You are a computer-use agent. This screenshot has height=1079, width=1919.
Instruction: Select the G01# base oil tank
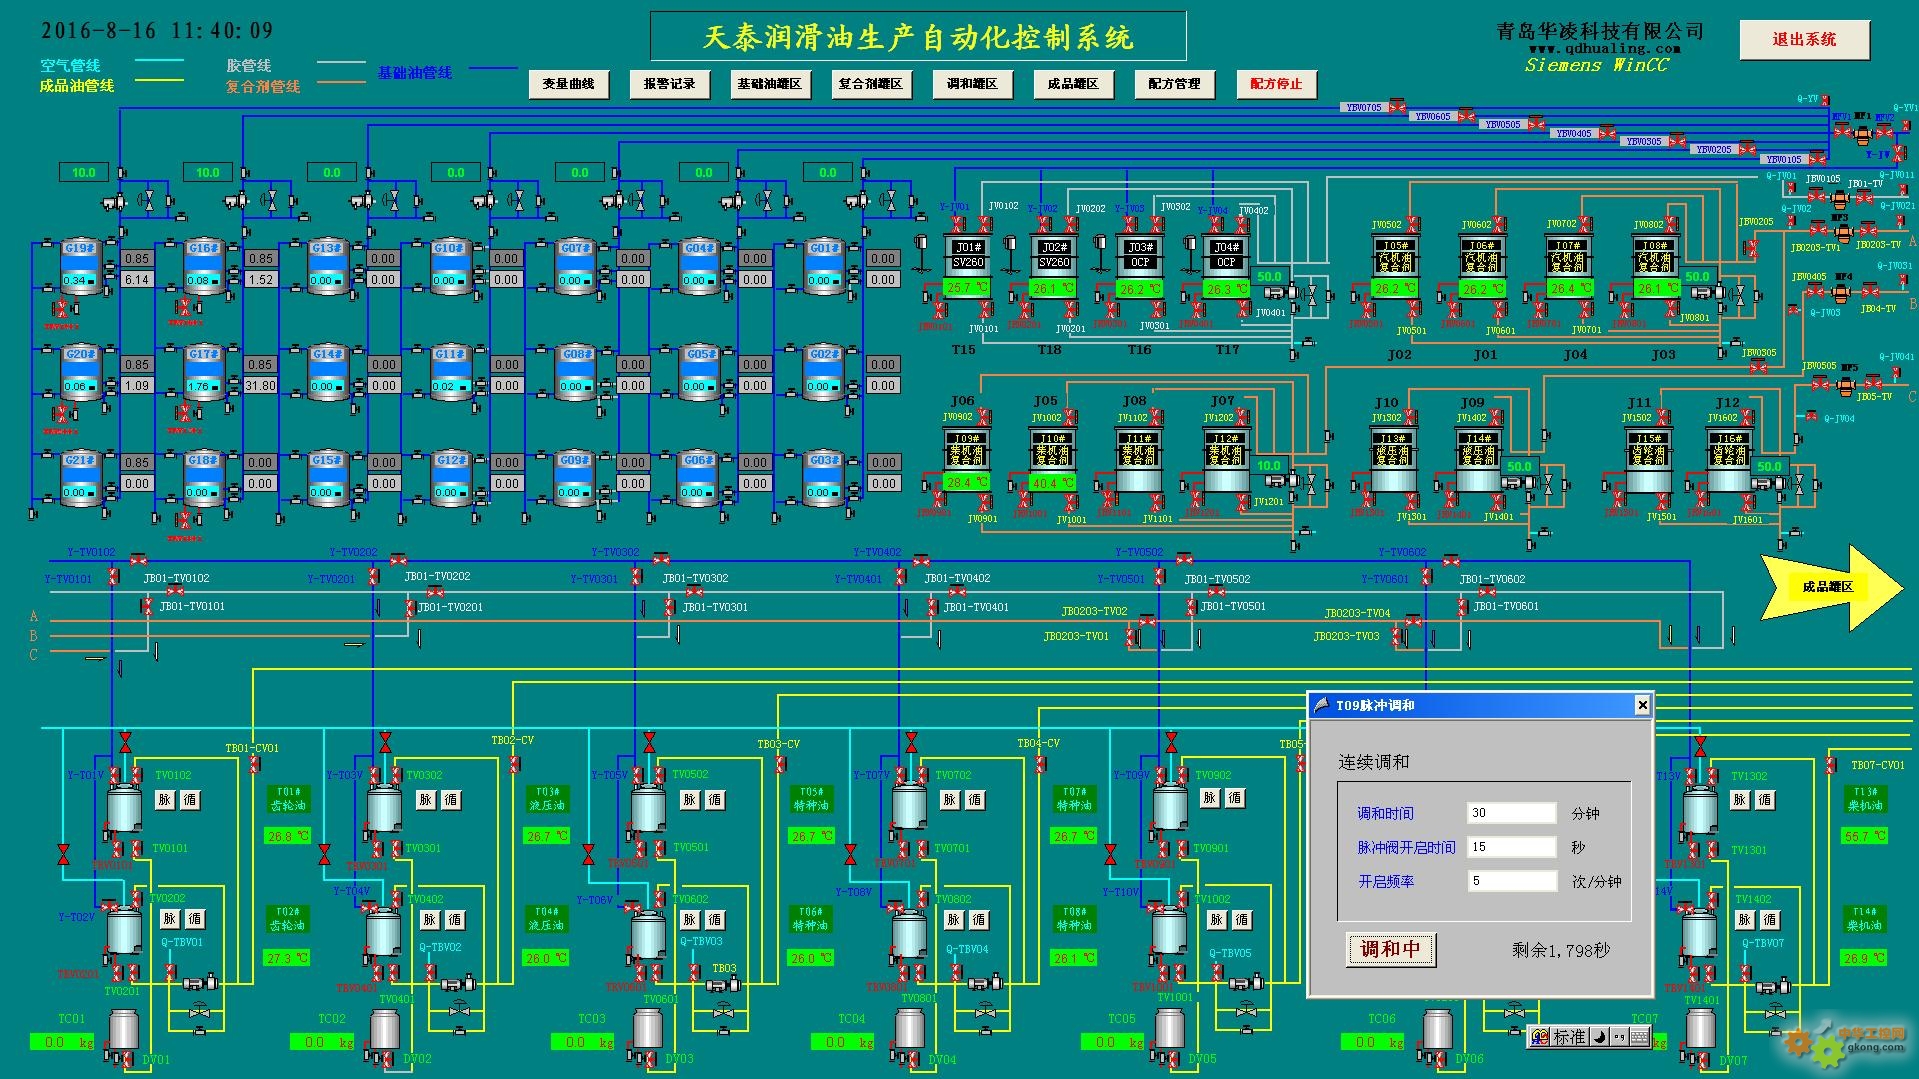[x=824, y=266]
